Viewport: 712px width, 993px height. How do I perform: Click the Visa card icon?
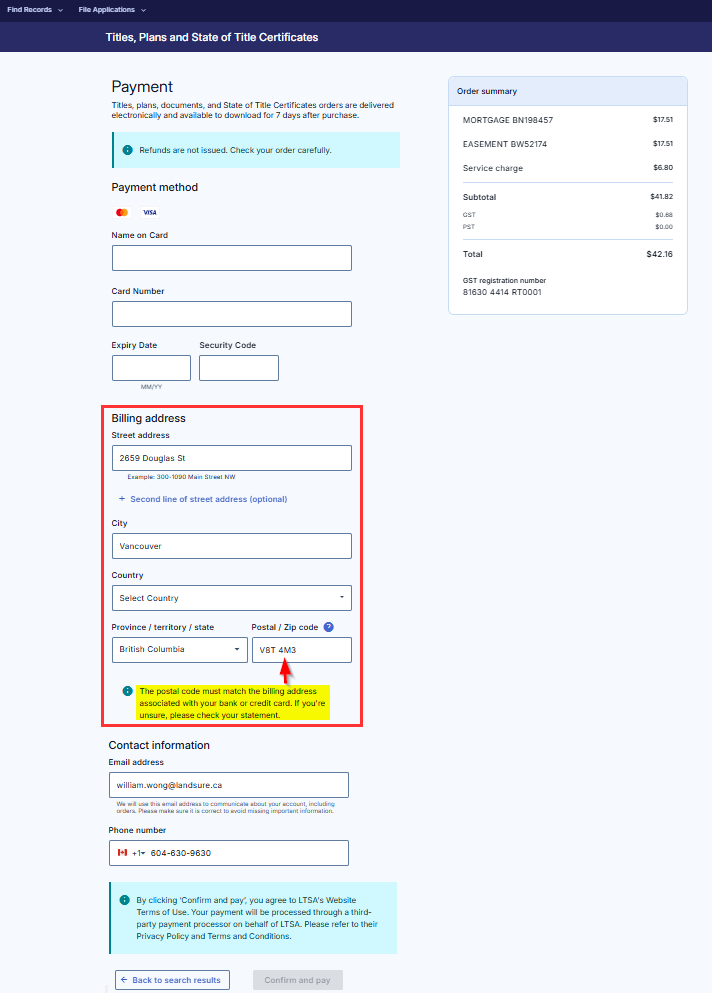[x=149, y=212]
